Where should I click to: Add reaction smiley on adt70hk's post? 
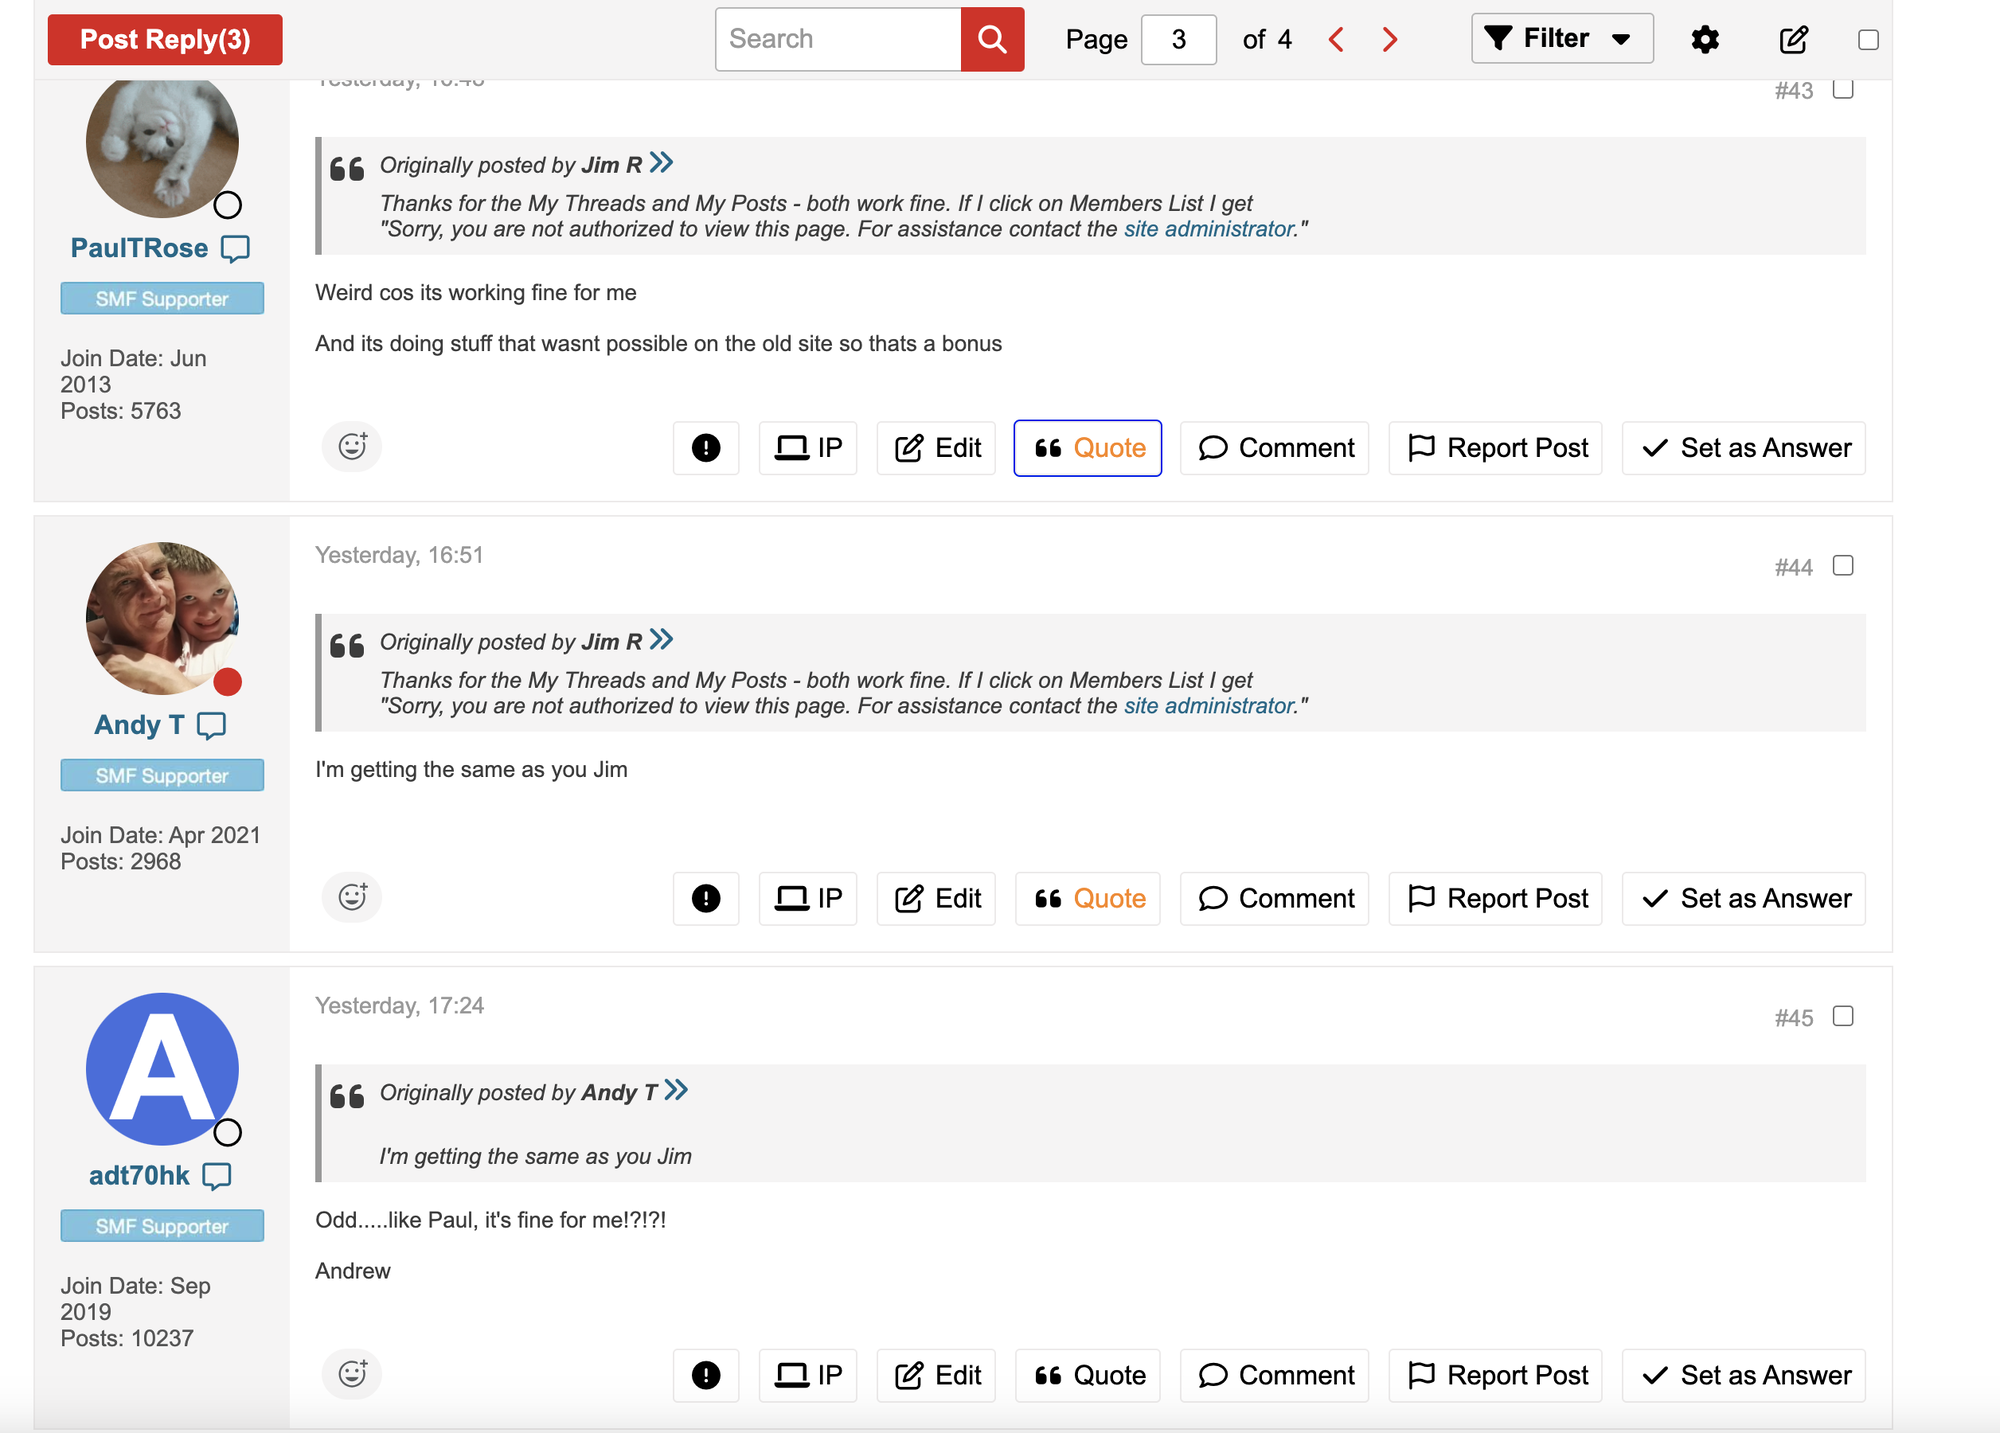point(352,1374)
